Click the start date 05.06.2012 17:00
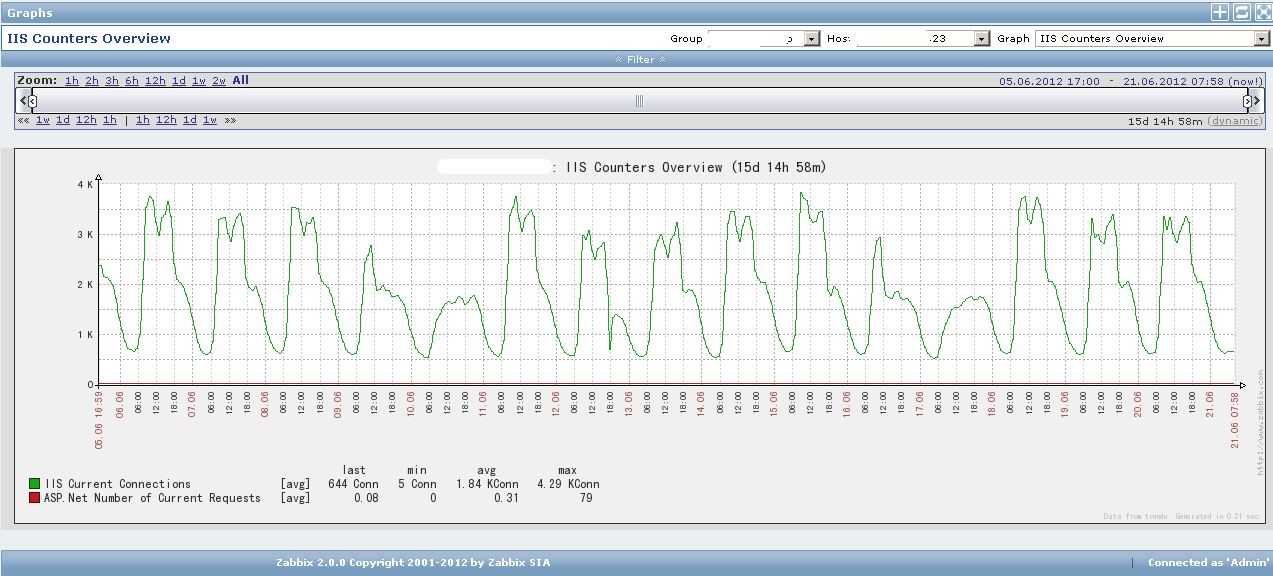The image size is (1273, 576). coord(1049,81)
